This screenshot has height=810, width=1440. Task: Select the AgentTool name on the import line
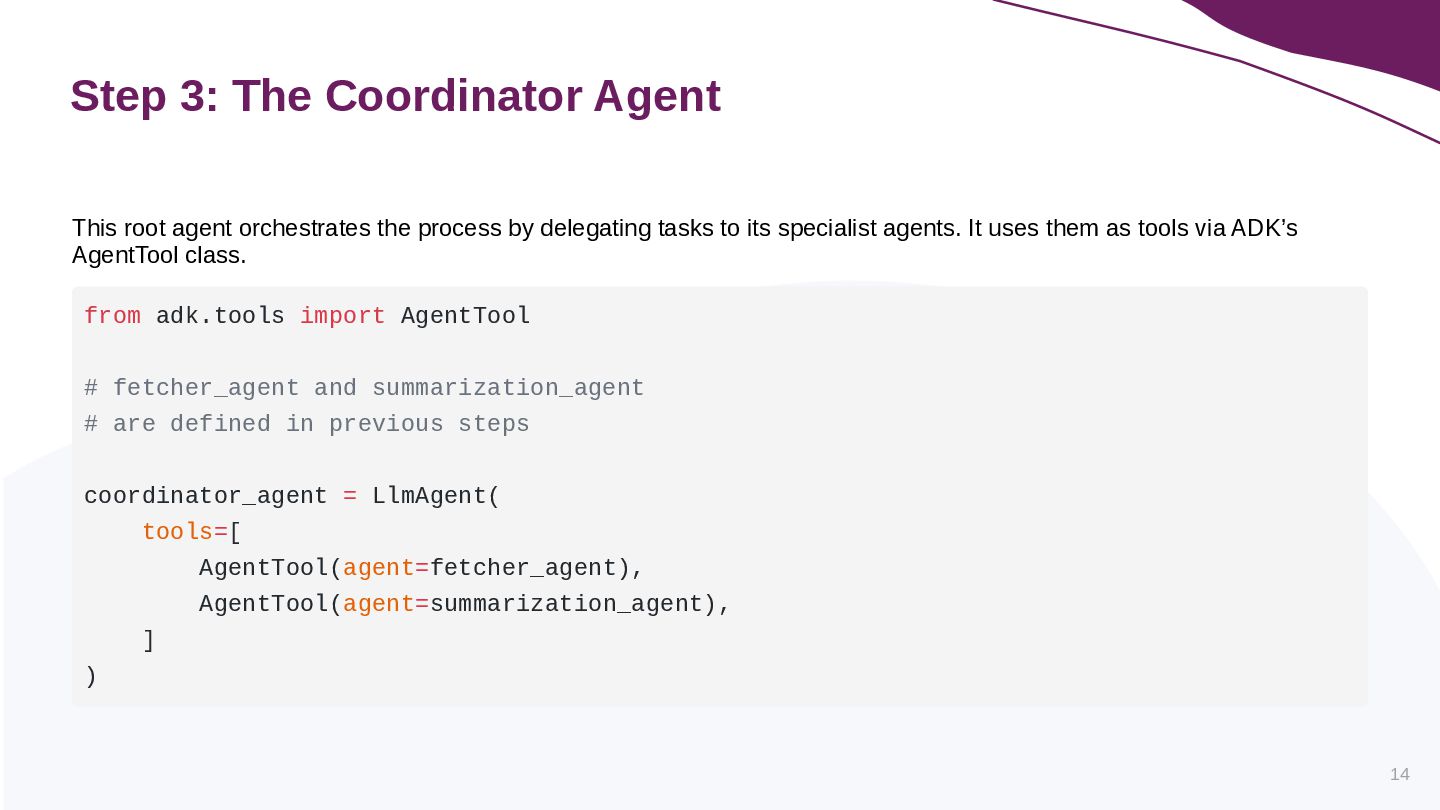(466, 316)
